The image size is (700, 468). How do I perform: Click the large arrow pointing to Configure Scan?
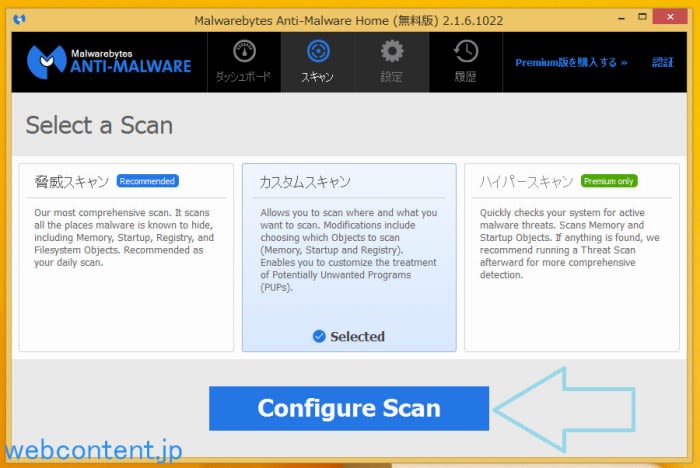point(564,409)
